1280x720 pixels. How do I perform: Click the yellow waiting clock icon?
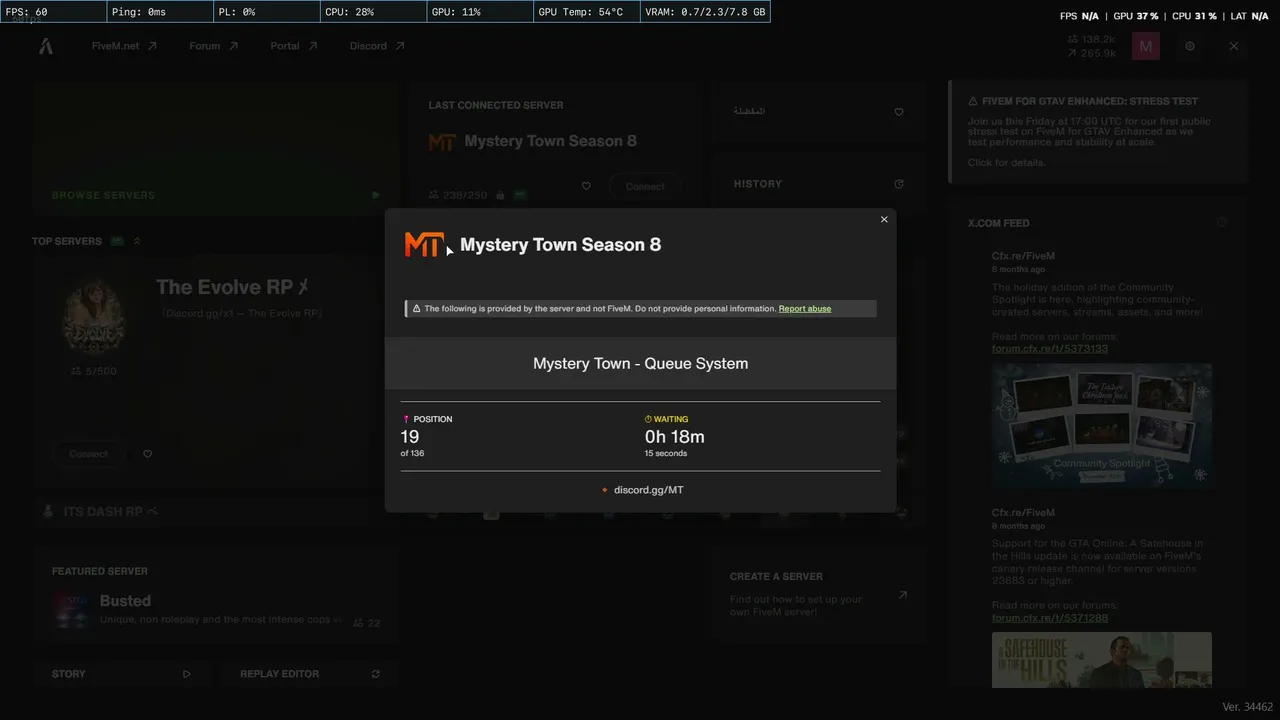648,419
